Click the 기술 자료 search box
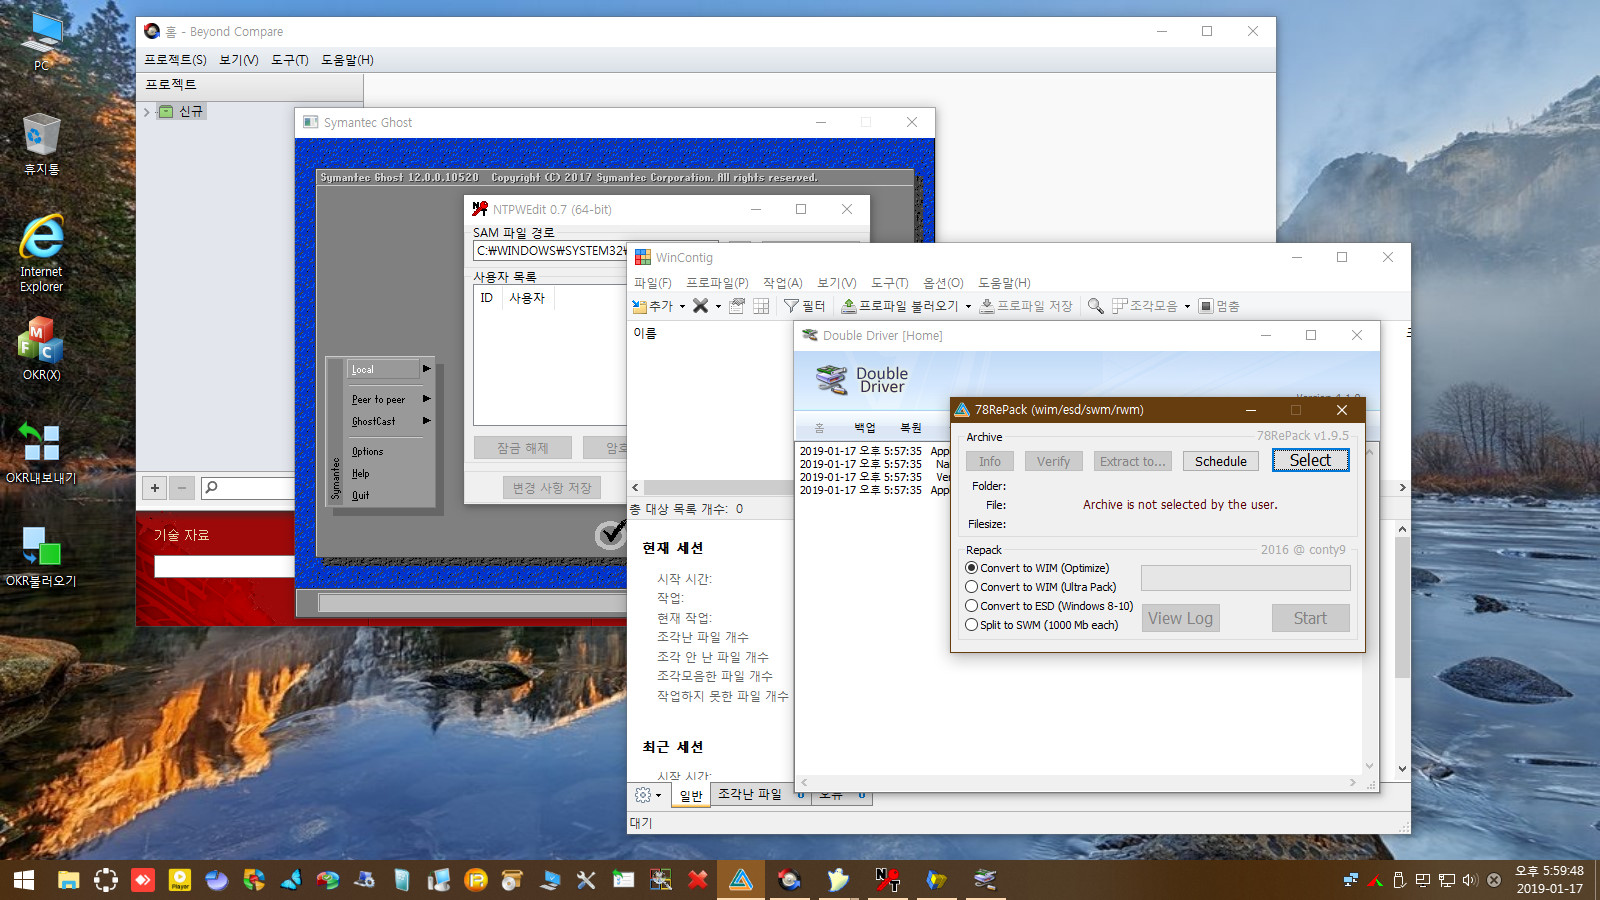Image resolution: width=1600 pixels, height=900 pixels. (224, 566)
